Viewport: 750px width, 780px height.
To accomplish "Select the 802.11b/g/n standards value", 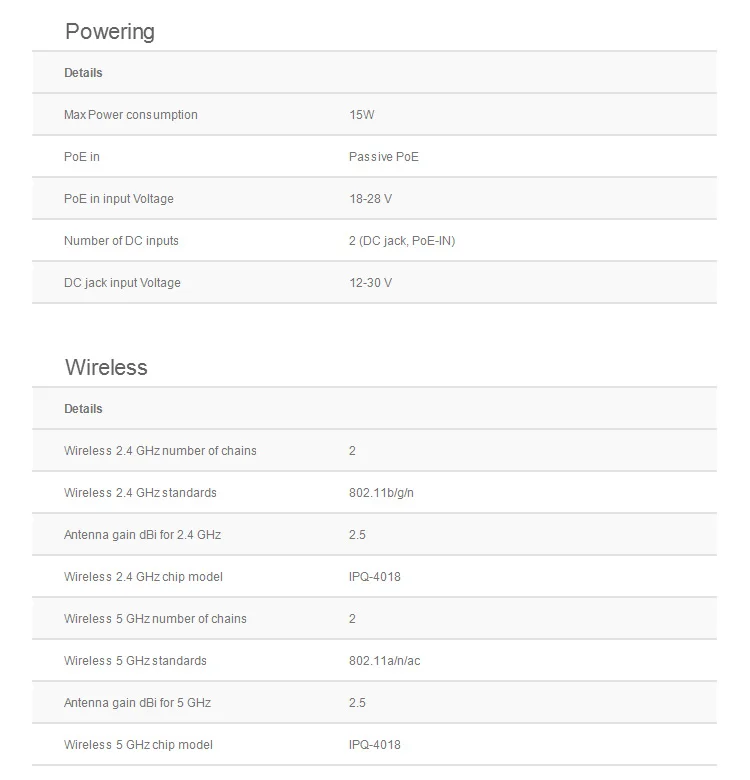I will coord(381,493).
